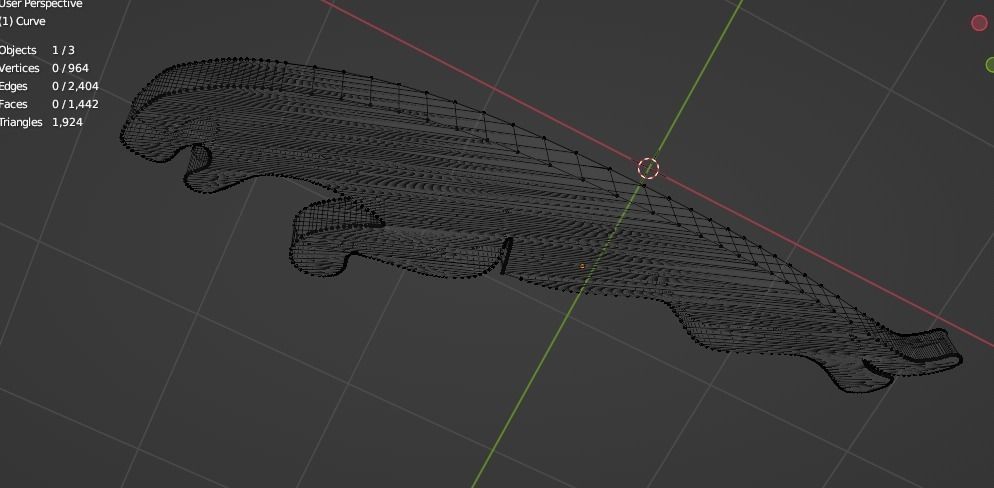Click the orange object origin dot

pyautogui.click(x=583, y=266)
